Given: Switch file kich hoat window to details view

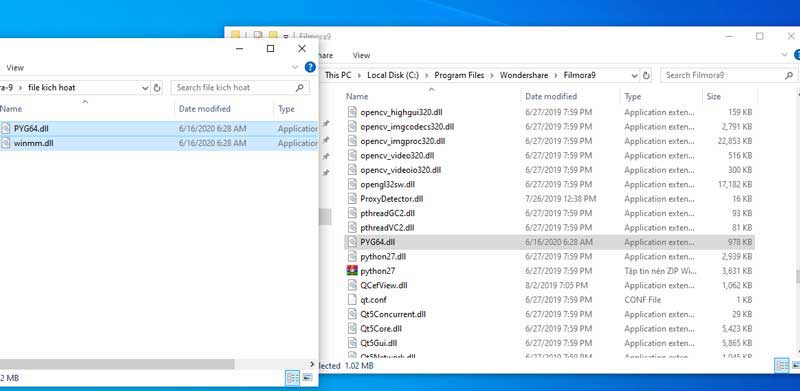Looking at the screenshot, I should pos(292,378).
